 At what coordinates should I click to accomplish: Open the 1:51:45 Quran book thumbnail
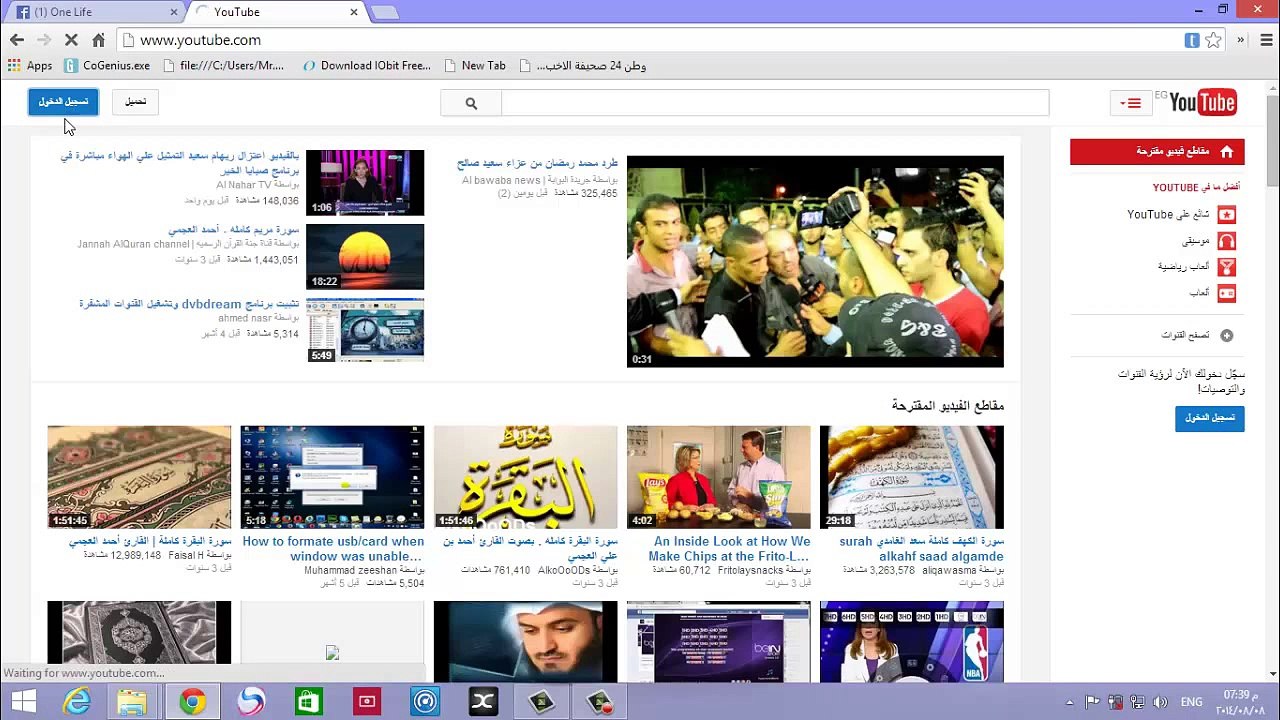[139, 477]
